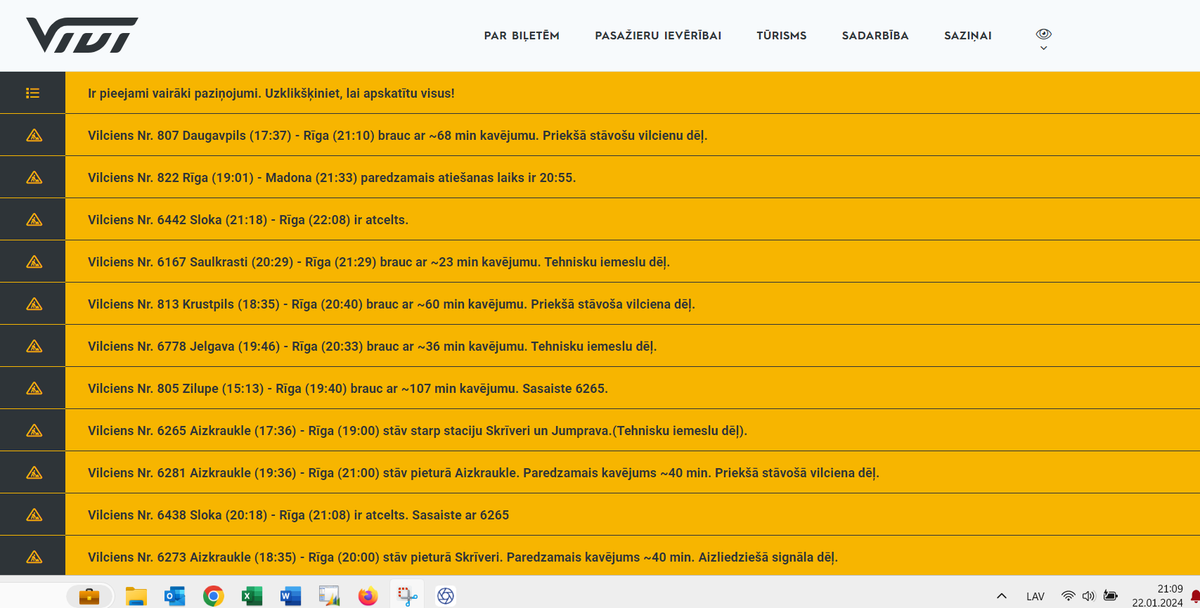Viewport: 1200px width, 608px height.
Task: Click warning icon for train Nr. 6273
Action: (x=33, y=557)
